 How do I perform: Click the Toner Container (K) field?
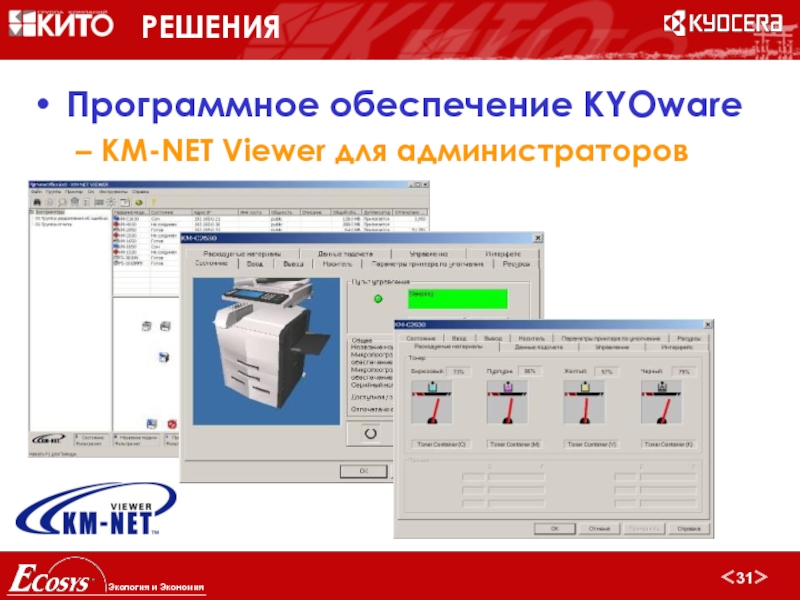click(x=668, y=444)
